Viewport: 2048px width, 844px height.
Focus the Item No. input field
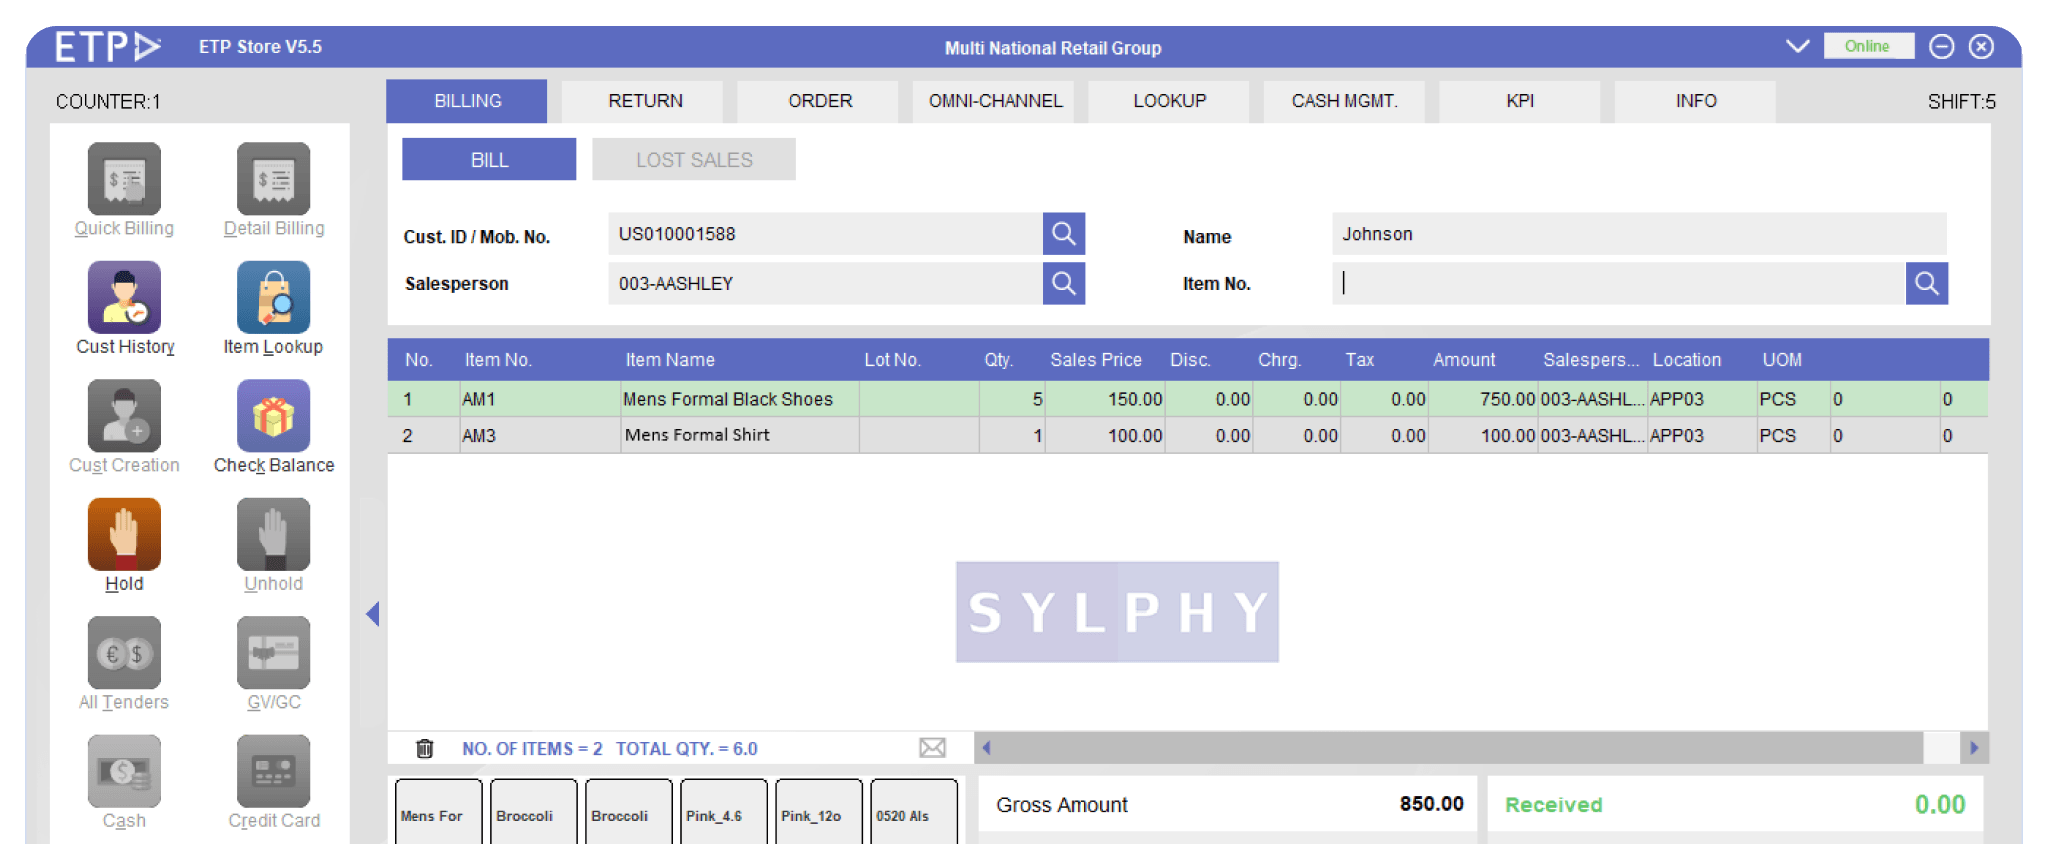tap(1618, 284)
